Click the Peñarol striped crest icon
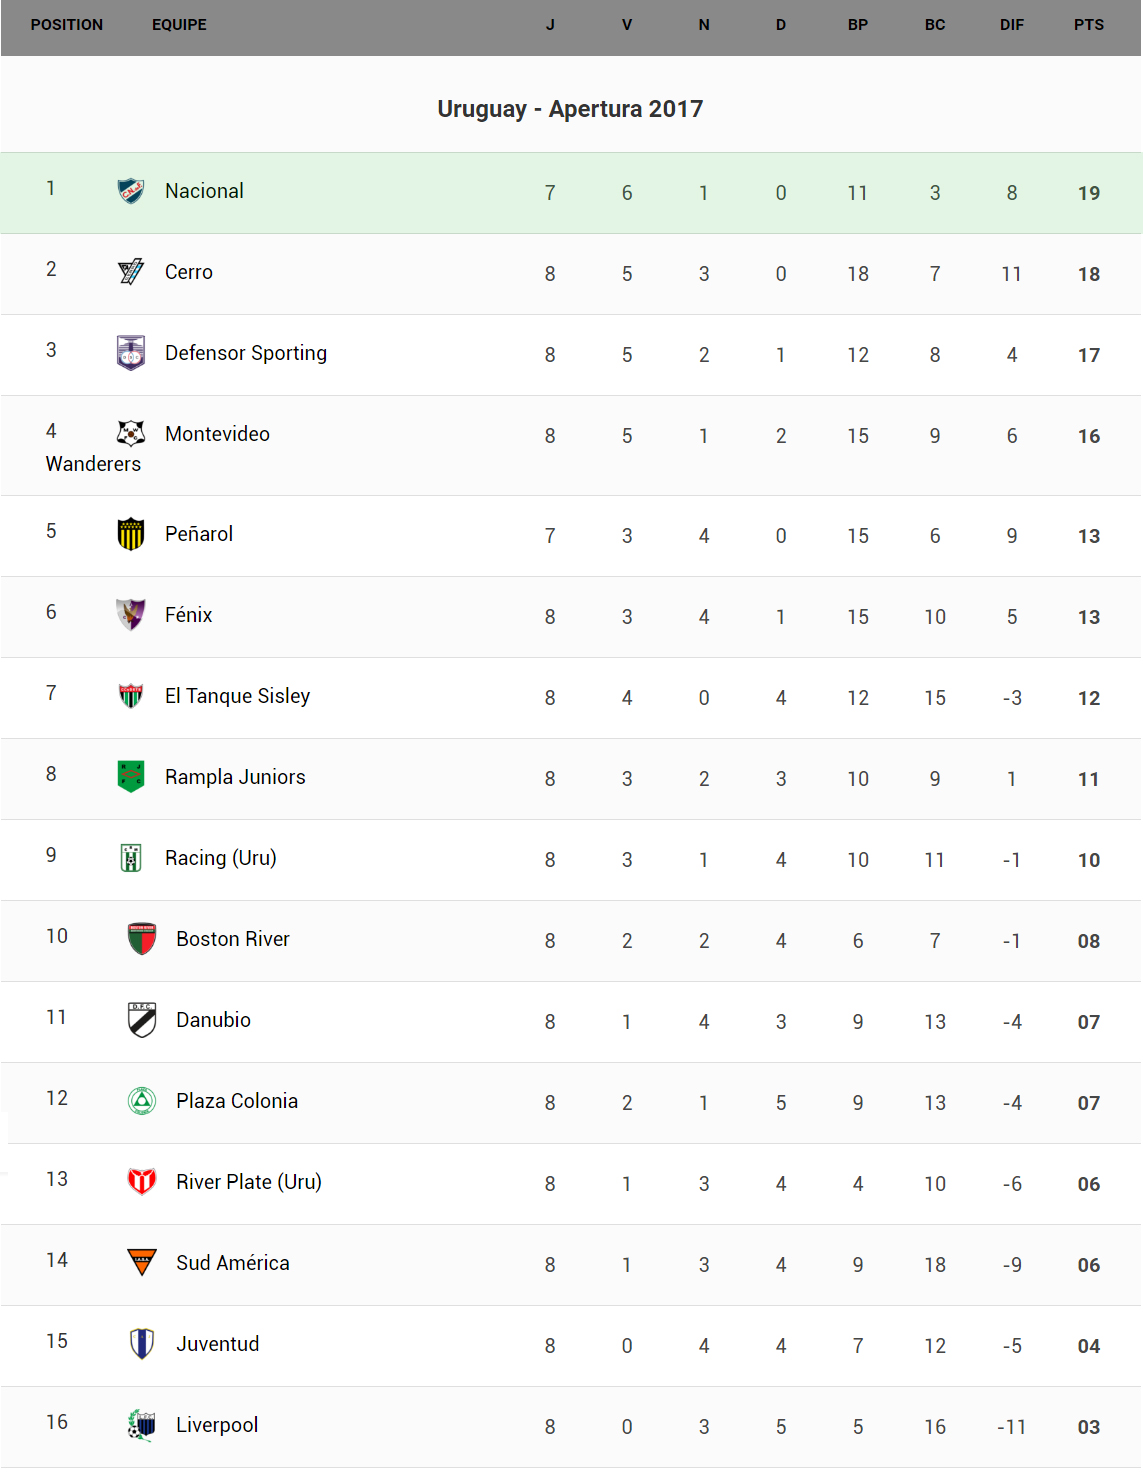1143x1472 pixels. [x=131, y=534]
